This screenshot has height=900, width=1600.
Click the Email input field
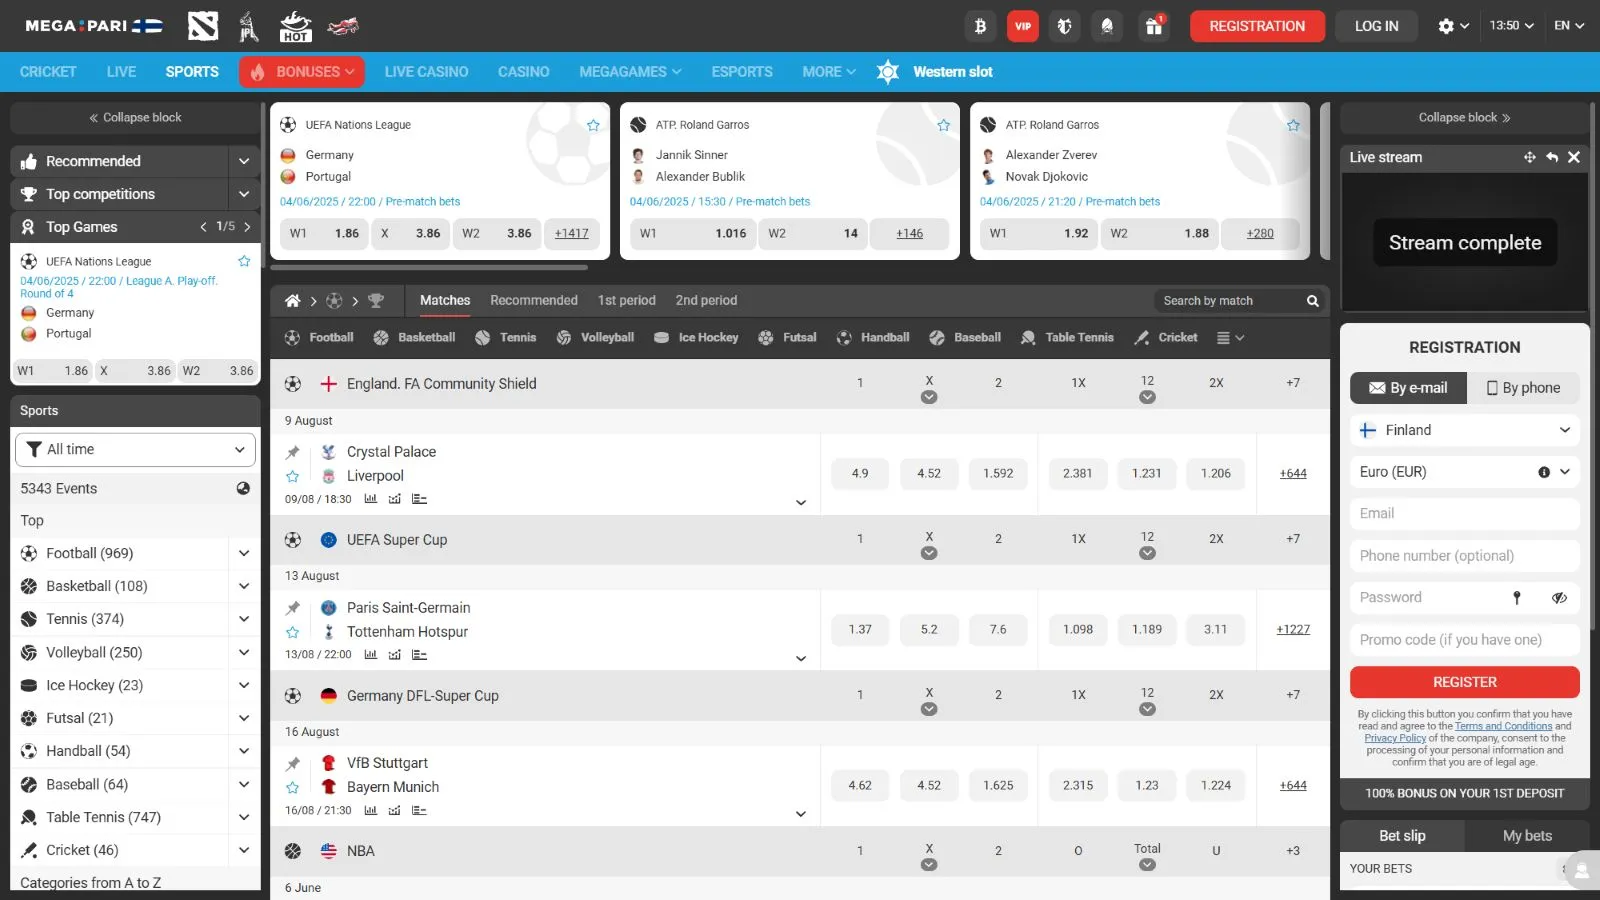pyautogui.click(x=1464, y=513)
